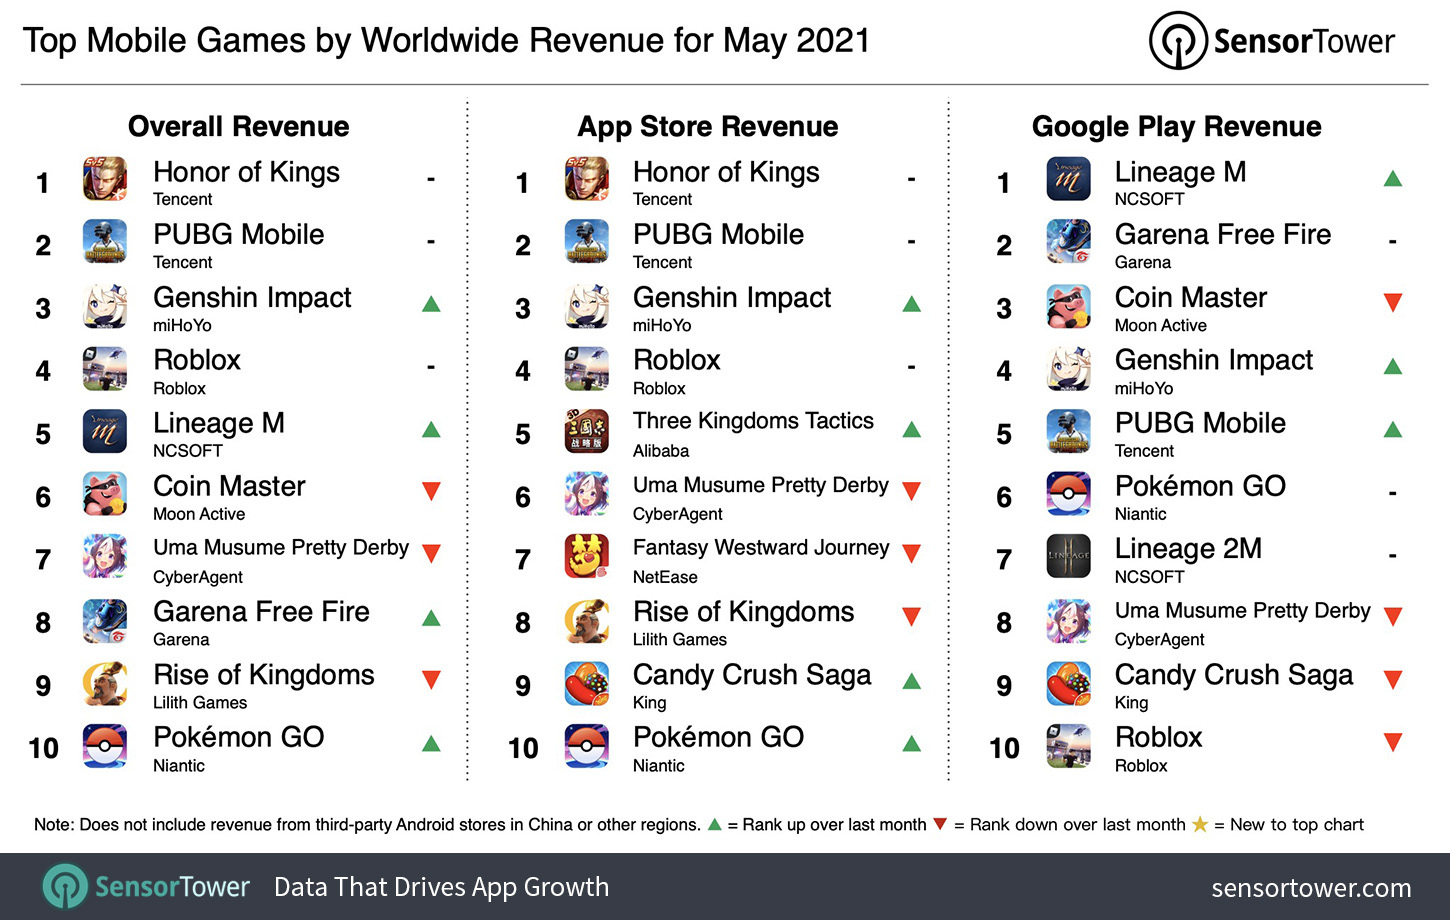The height and width of the screenshot is (920, 1450).
Task: Click red down arrow beside Coin Master in Overall Revenue
Action: click(x=431, y=491)
